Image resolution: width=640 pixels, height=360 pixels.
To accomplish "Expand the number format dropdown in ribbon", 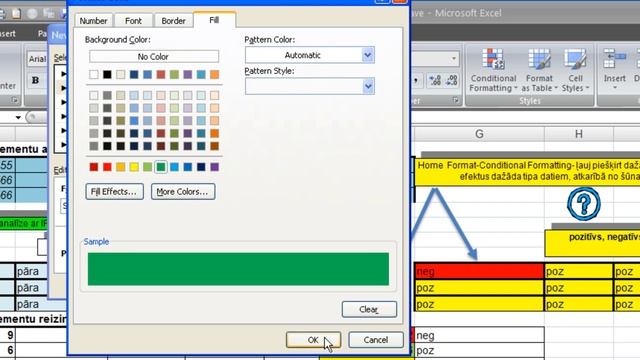I will coord(453,59).
